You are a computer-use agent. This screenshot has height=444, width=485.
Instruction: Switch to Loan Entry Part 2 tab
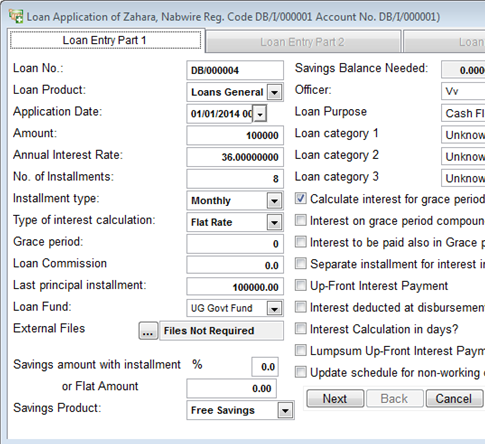302,42
